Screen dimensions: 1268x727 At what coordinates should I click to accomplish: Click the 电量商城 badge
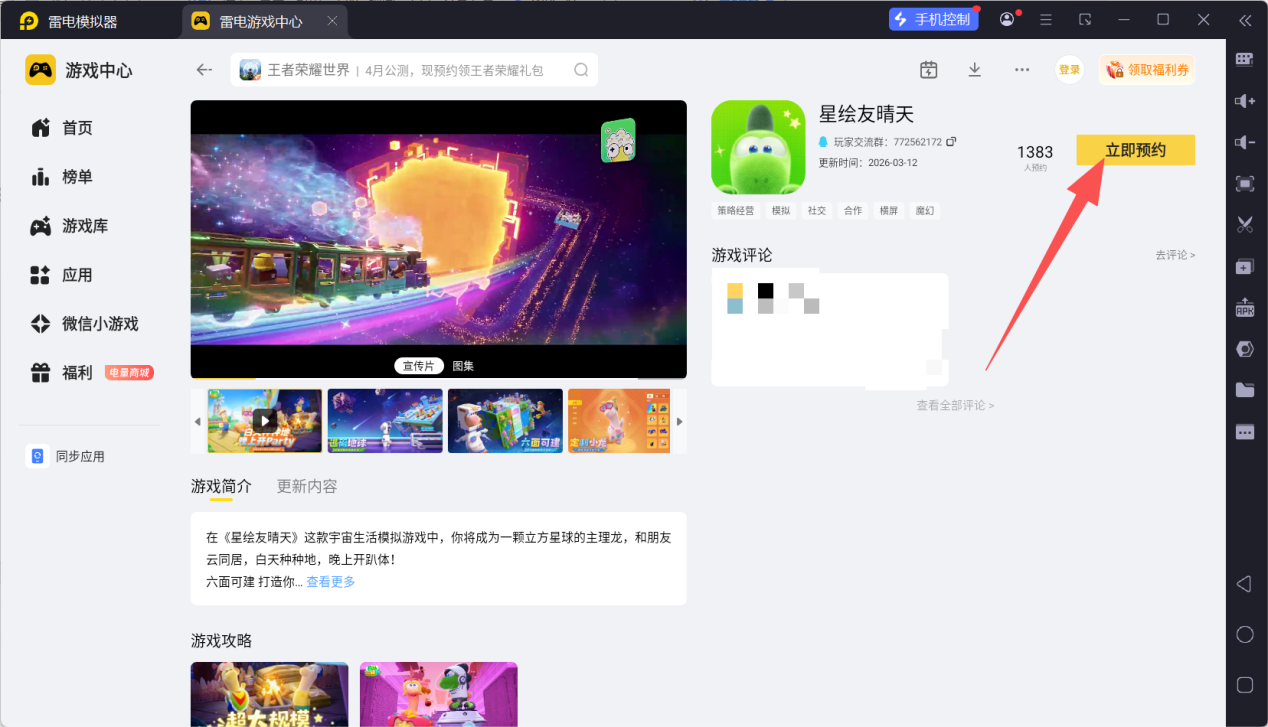[x=129, y=373]
